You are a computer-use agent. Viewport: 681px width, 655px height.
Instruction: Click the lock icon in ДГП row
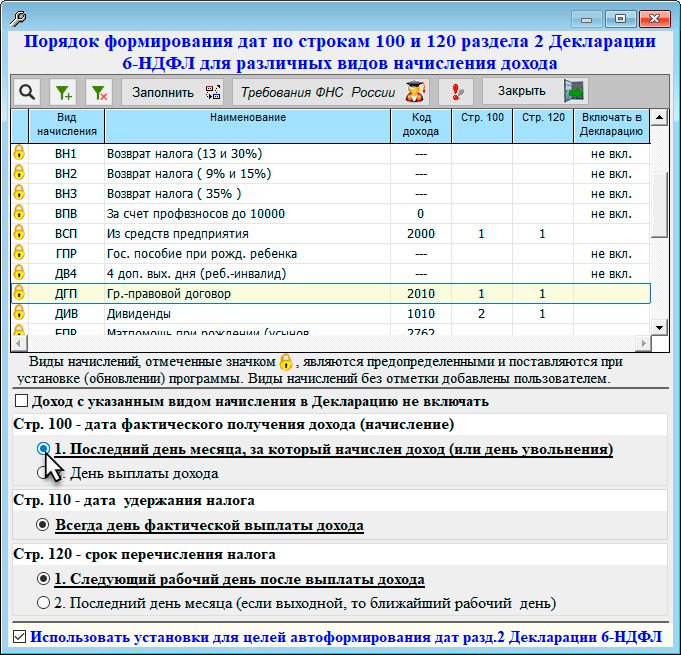click(19, 293)
